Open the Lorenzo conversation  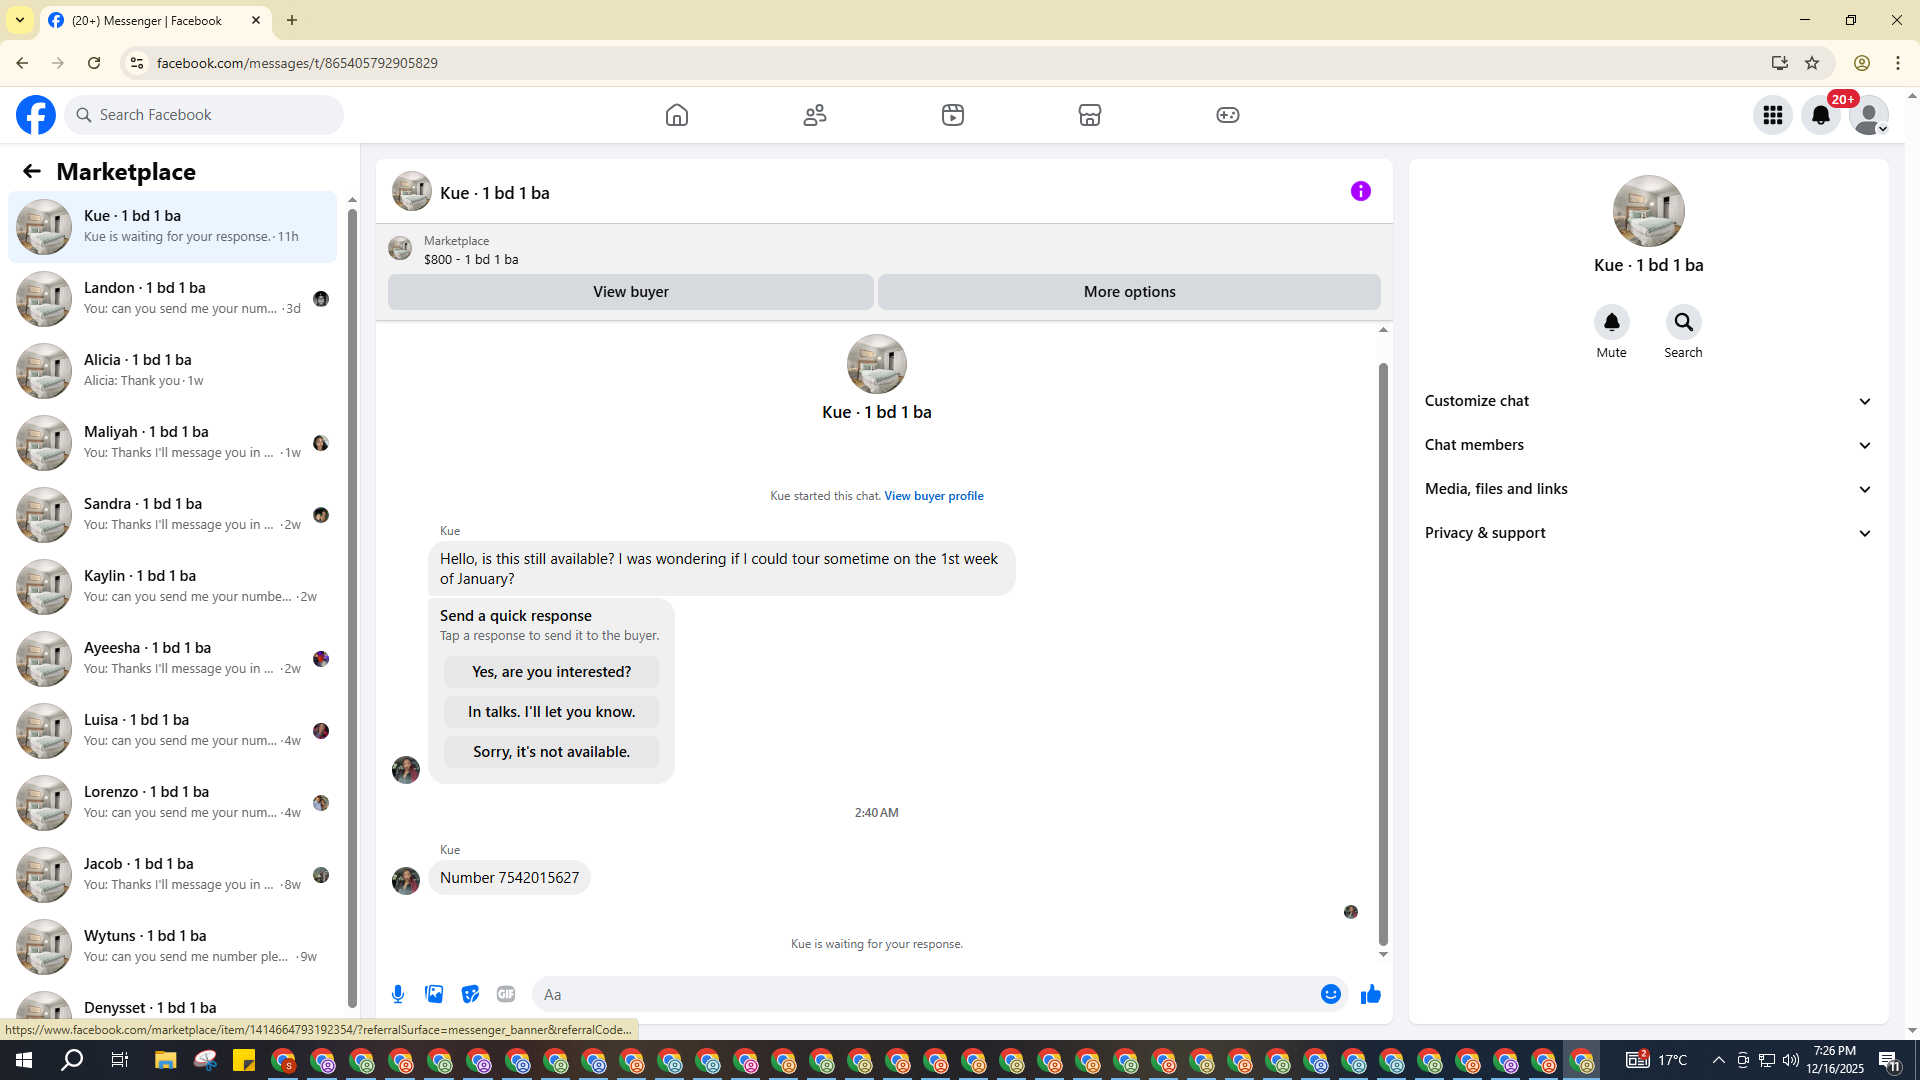click(x=173, y=803)
